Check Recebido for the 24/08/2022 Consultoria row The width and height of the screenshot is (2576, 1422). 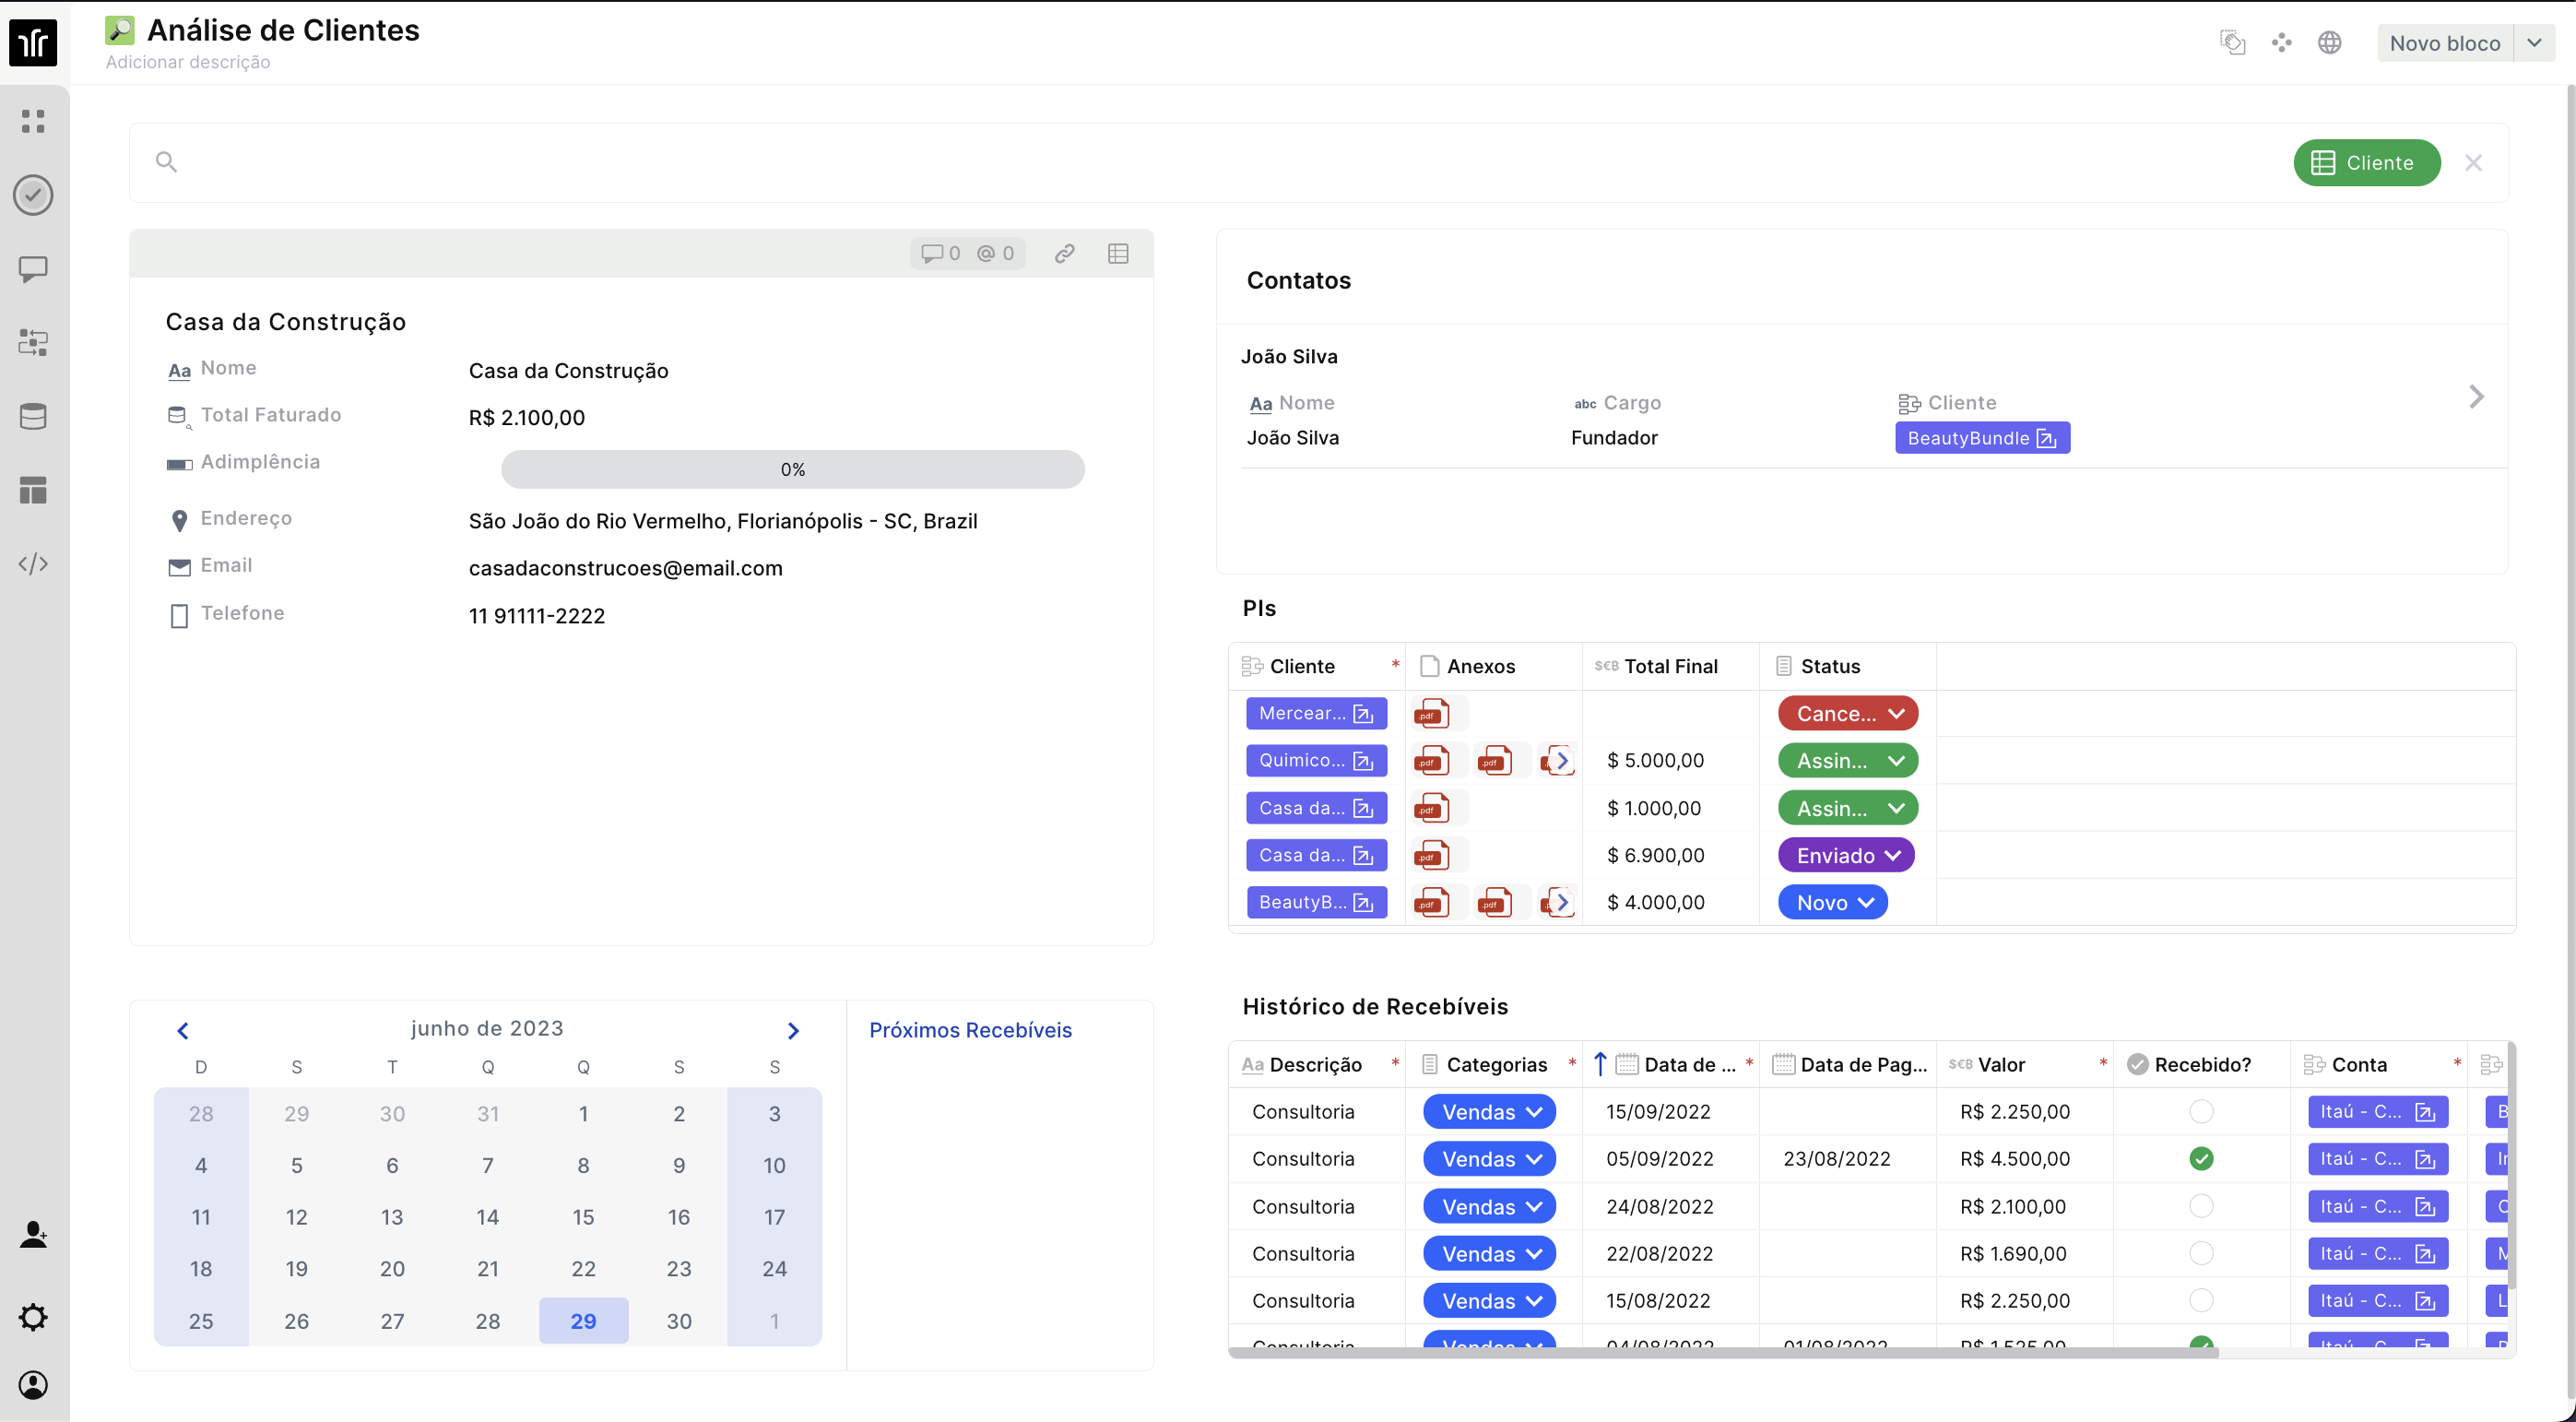(x=2201, y=1207)
